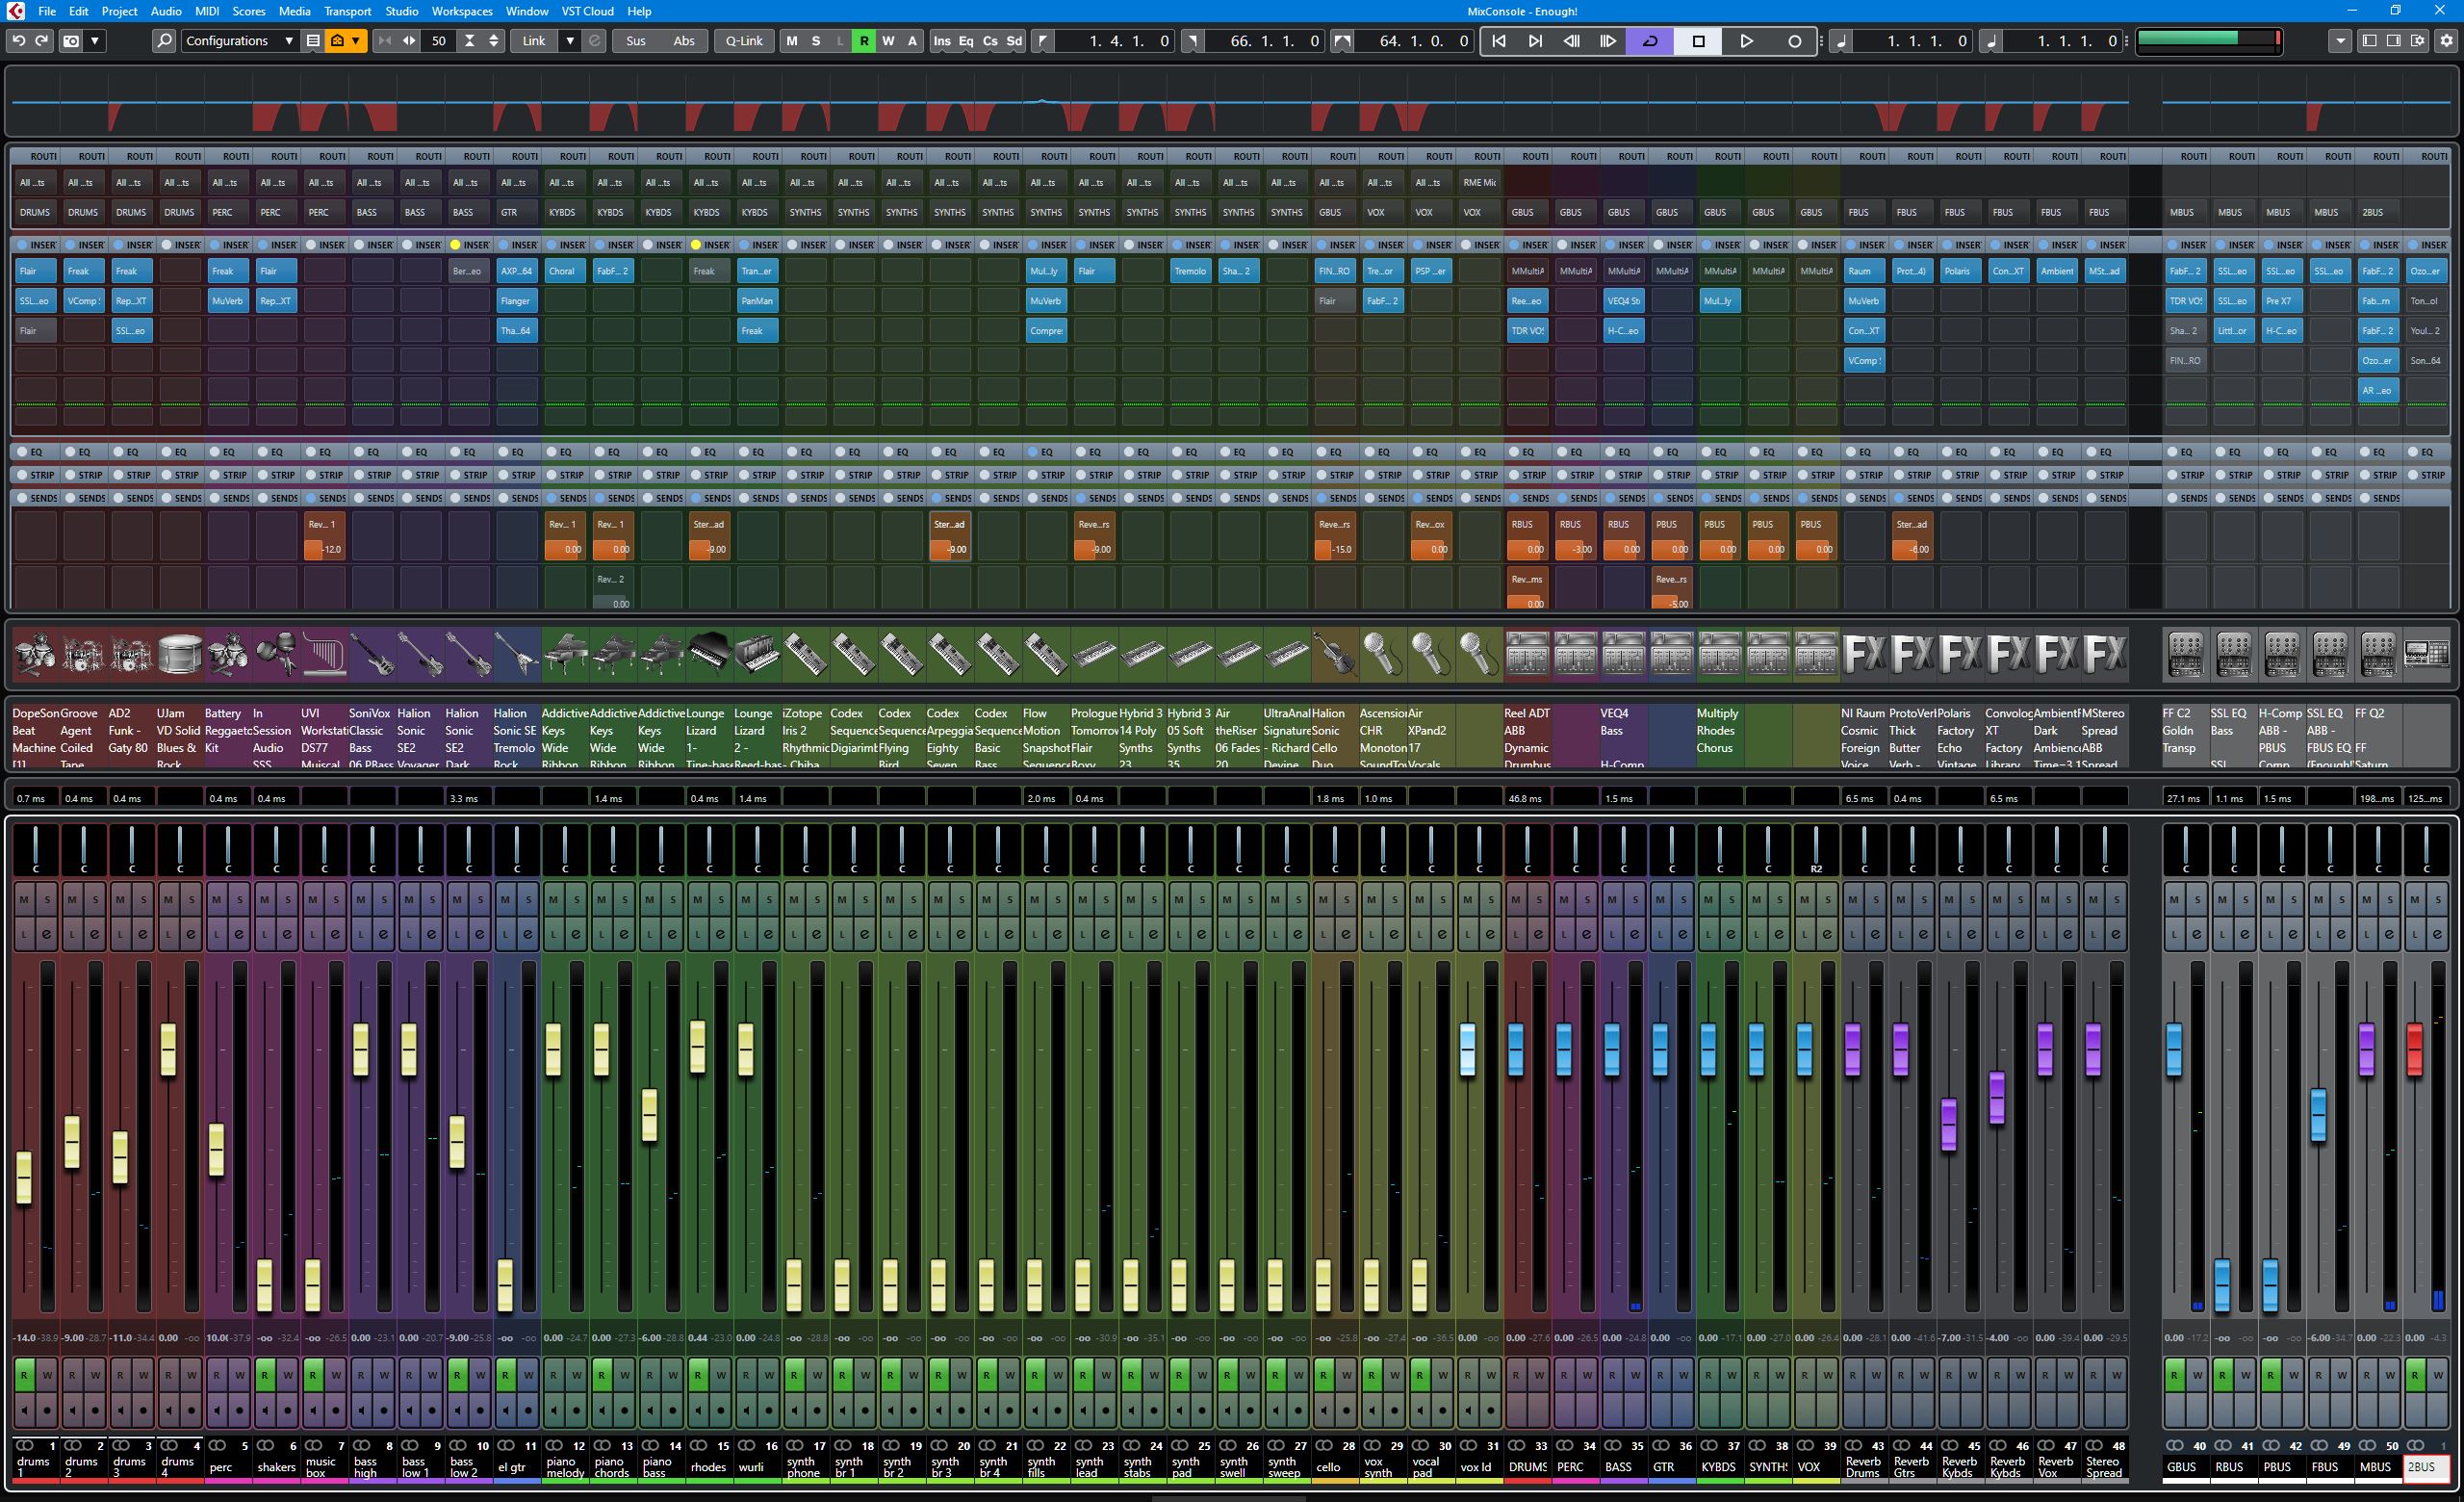Open the Configurations dropdown
The image size is (2464, 1502).
(239, 41)
